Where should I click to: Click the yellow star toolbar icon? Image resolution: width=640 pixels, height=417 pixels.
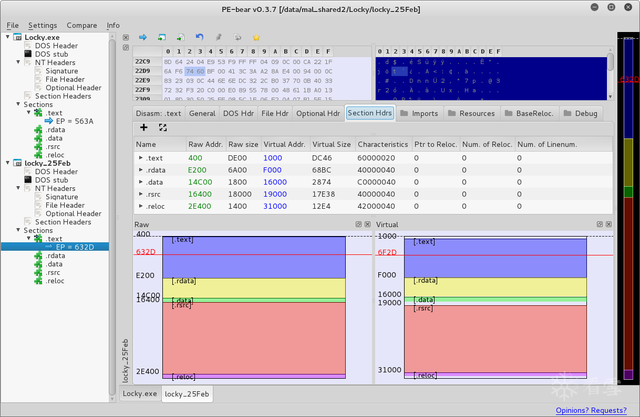(255, 37)
